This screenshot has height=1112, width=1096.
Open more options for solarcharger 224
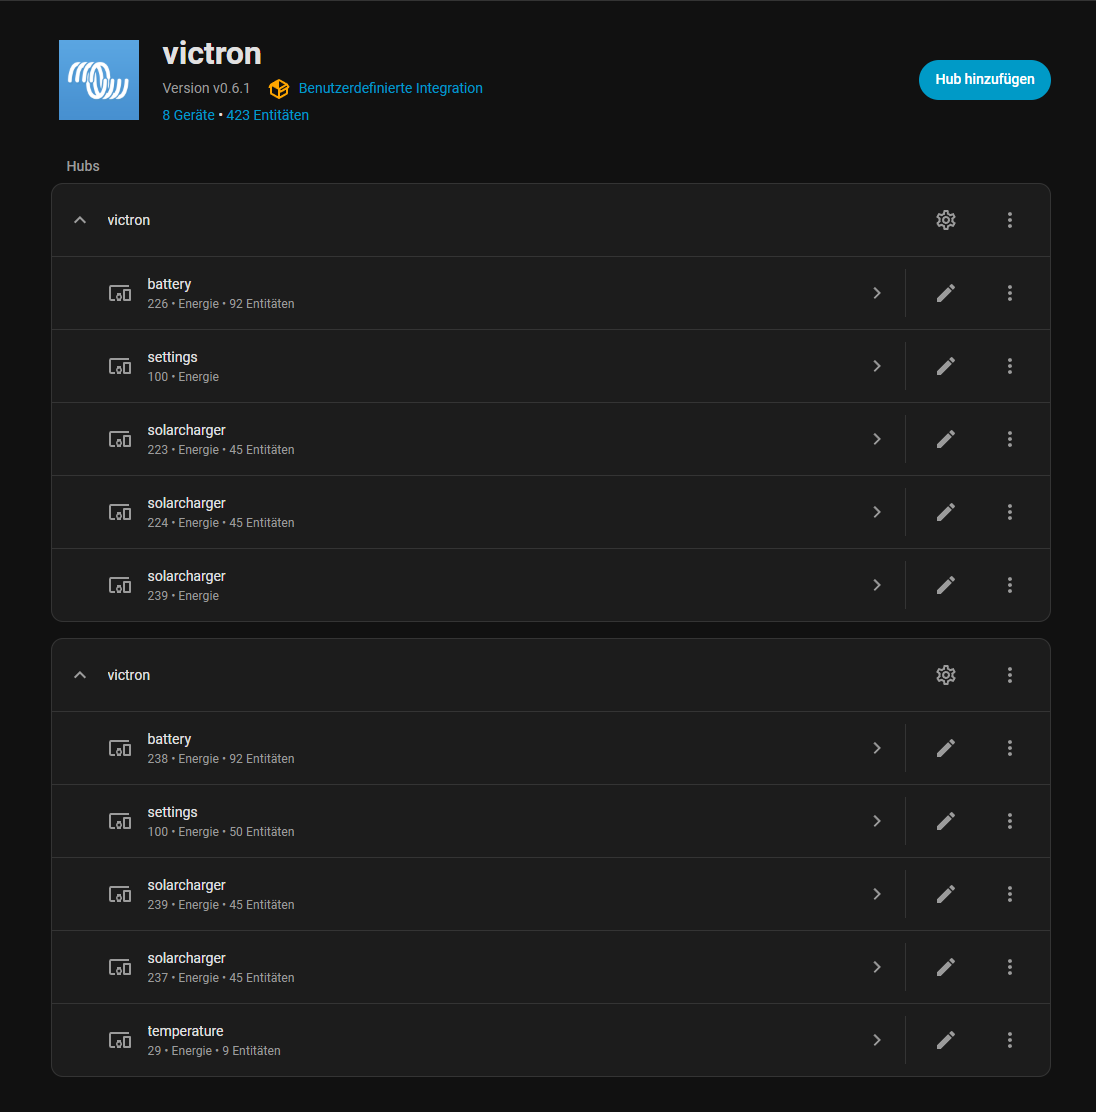click(1009, 512)
